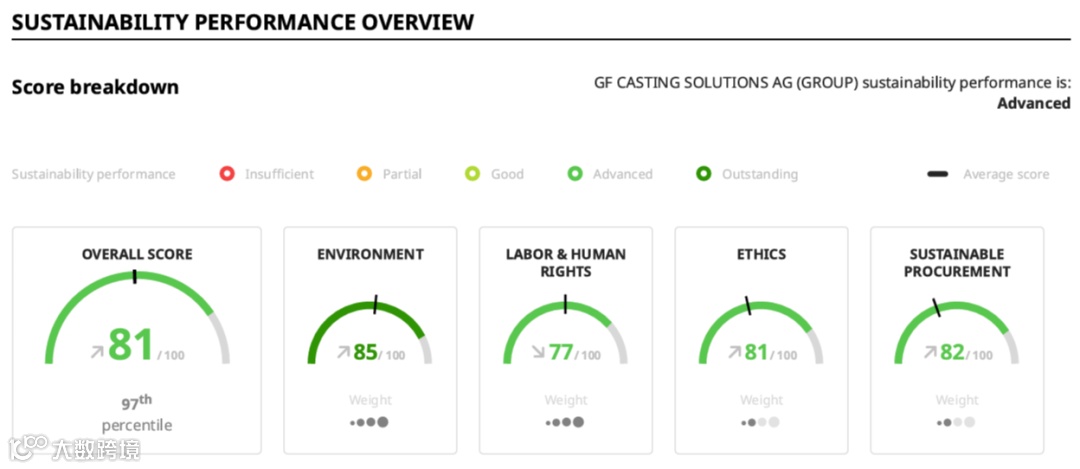Click the 97th percentile text

(x=137, y=413)
